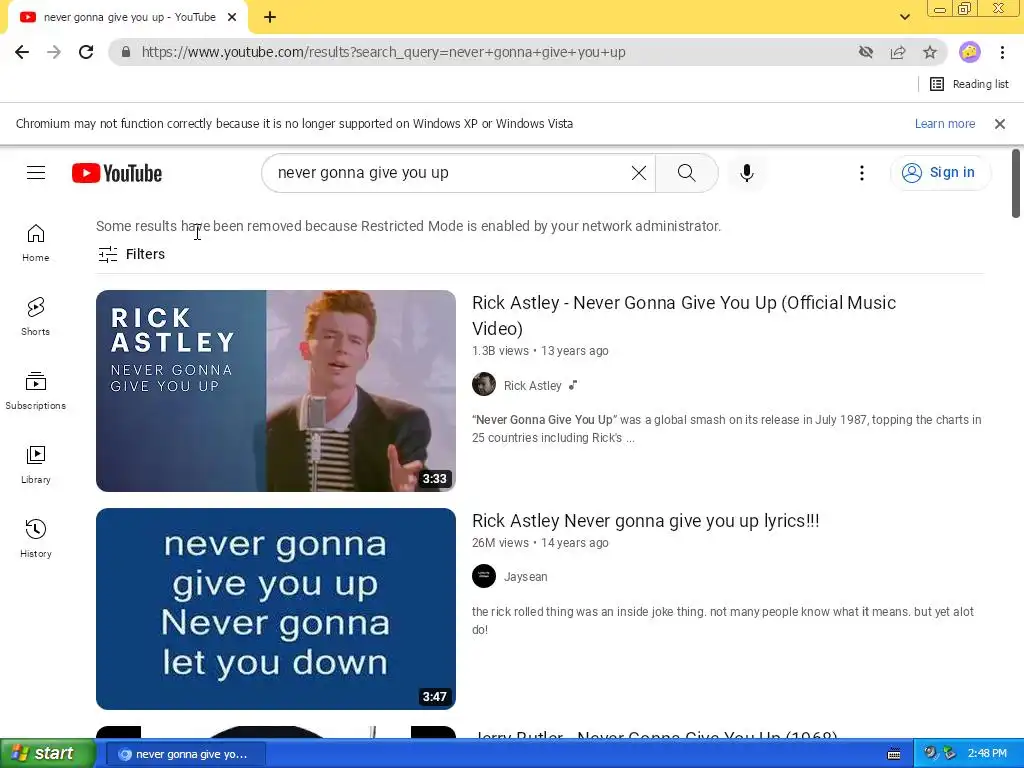Select the 'never gonna give you up - YouTube' tab
Screen dimensions: 1024x768
(129, 18)
